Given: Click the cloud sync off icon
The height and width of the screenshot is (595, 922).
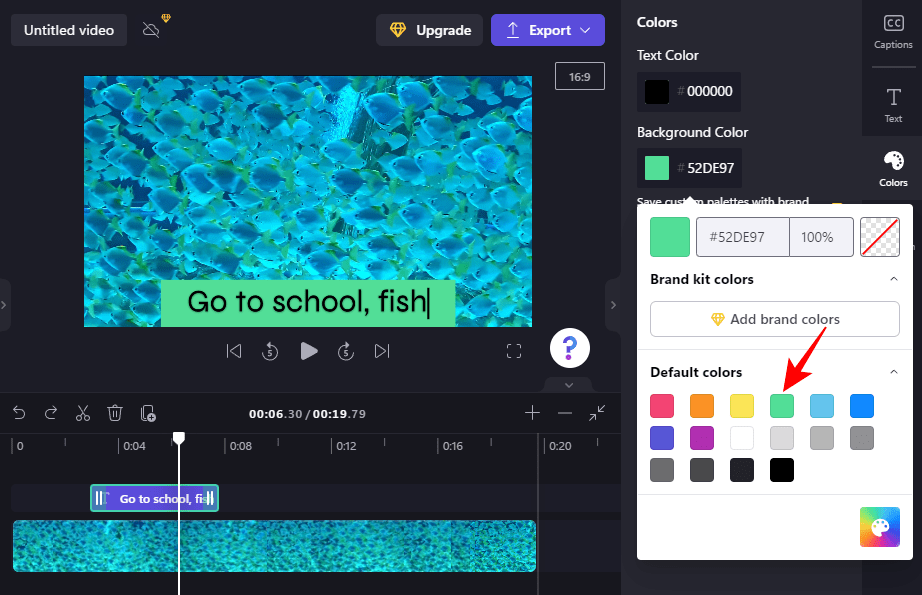Looking at the screenshot, I should click(151, 30).
